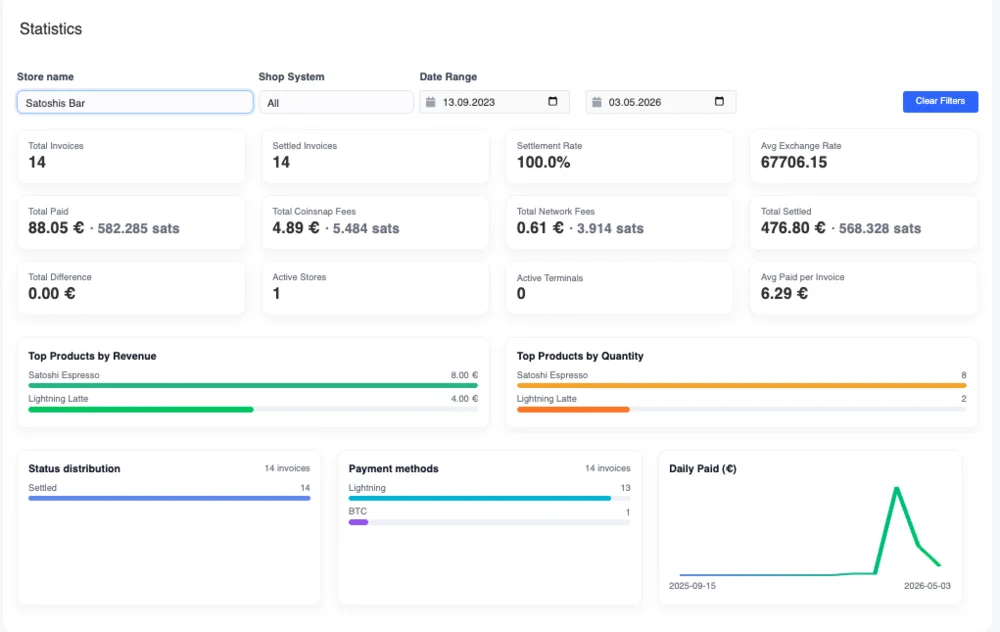1000x632 pixels.
Task: Click the start date field 13.09.2023
Action: pos(494,102)
